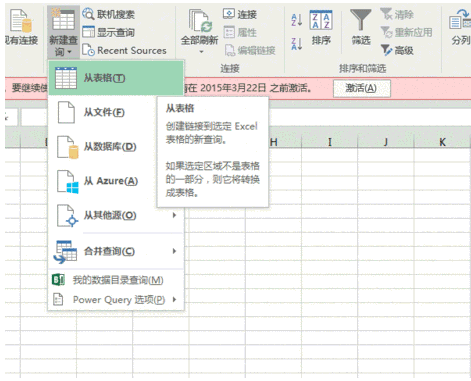The height and width of the screenshot is (381, 471).
Task: Click Show Queries (显示查询)
Action: pyautogui.click(x=108, y=32)
